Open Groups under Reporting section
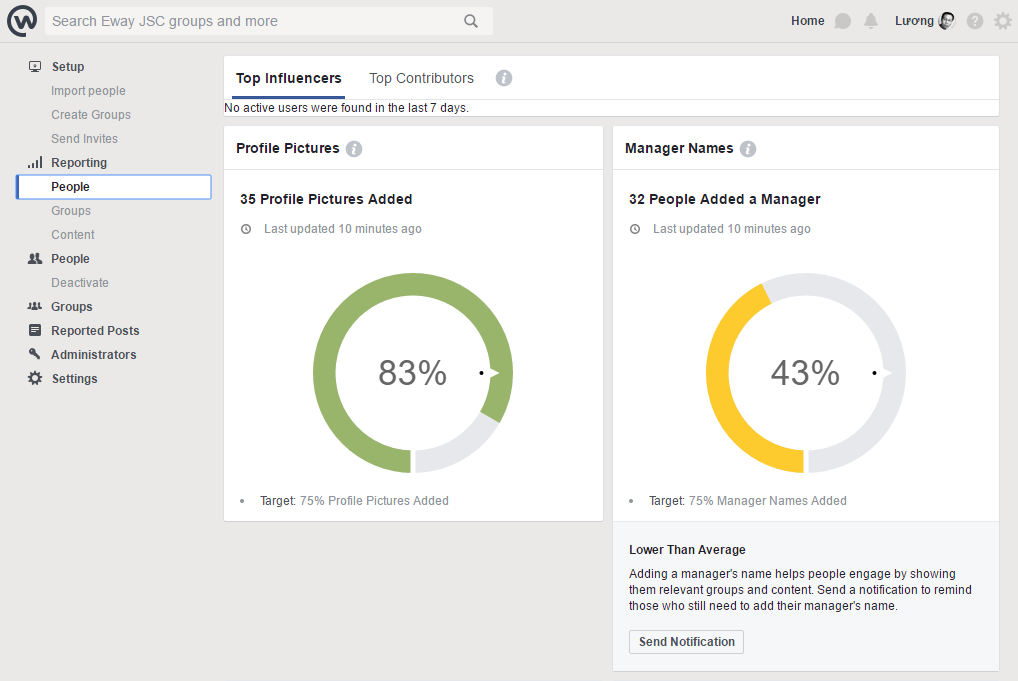 [71, 211]
